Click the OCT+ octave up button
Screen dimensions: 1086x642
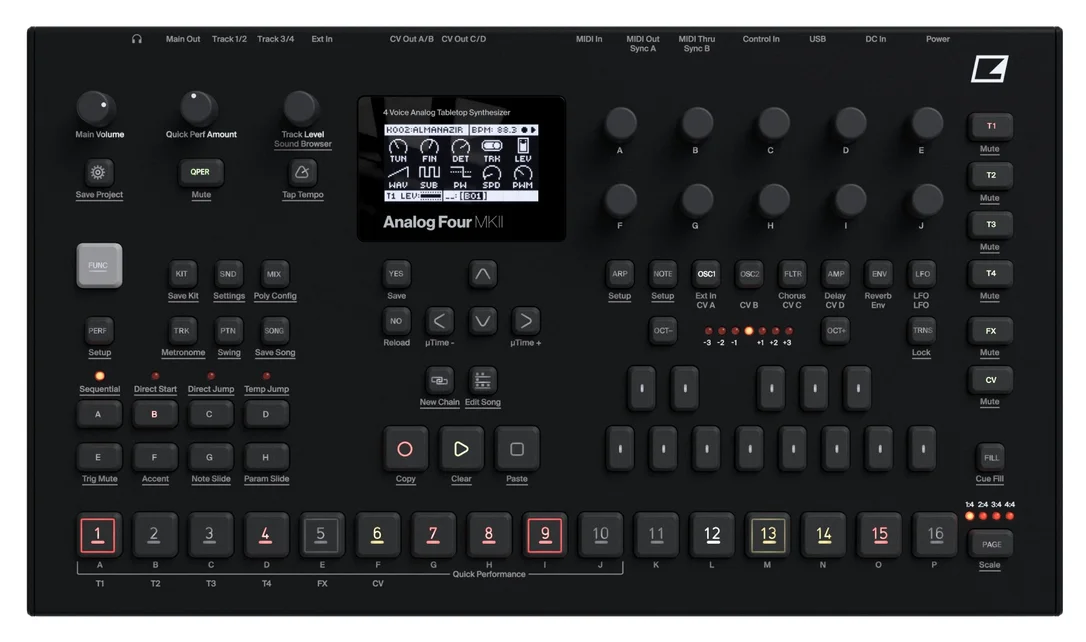(836, 330)
